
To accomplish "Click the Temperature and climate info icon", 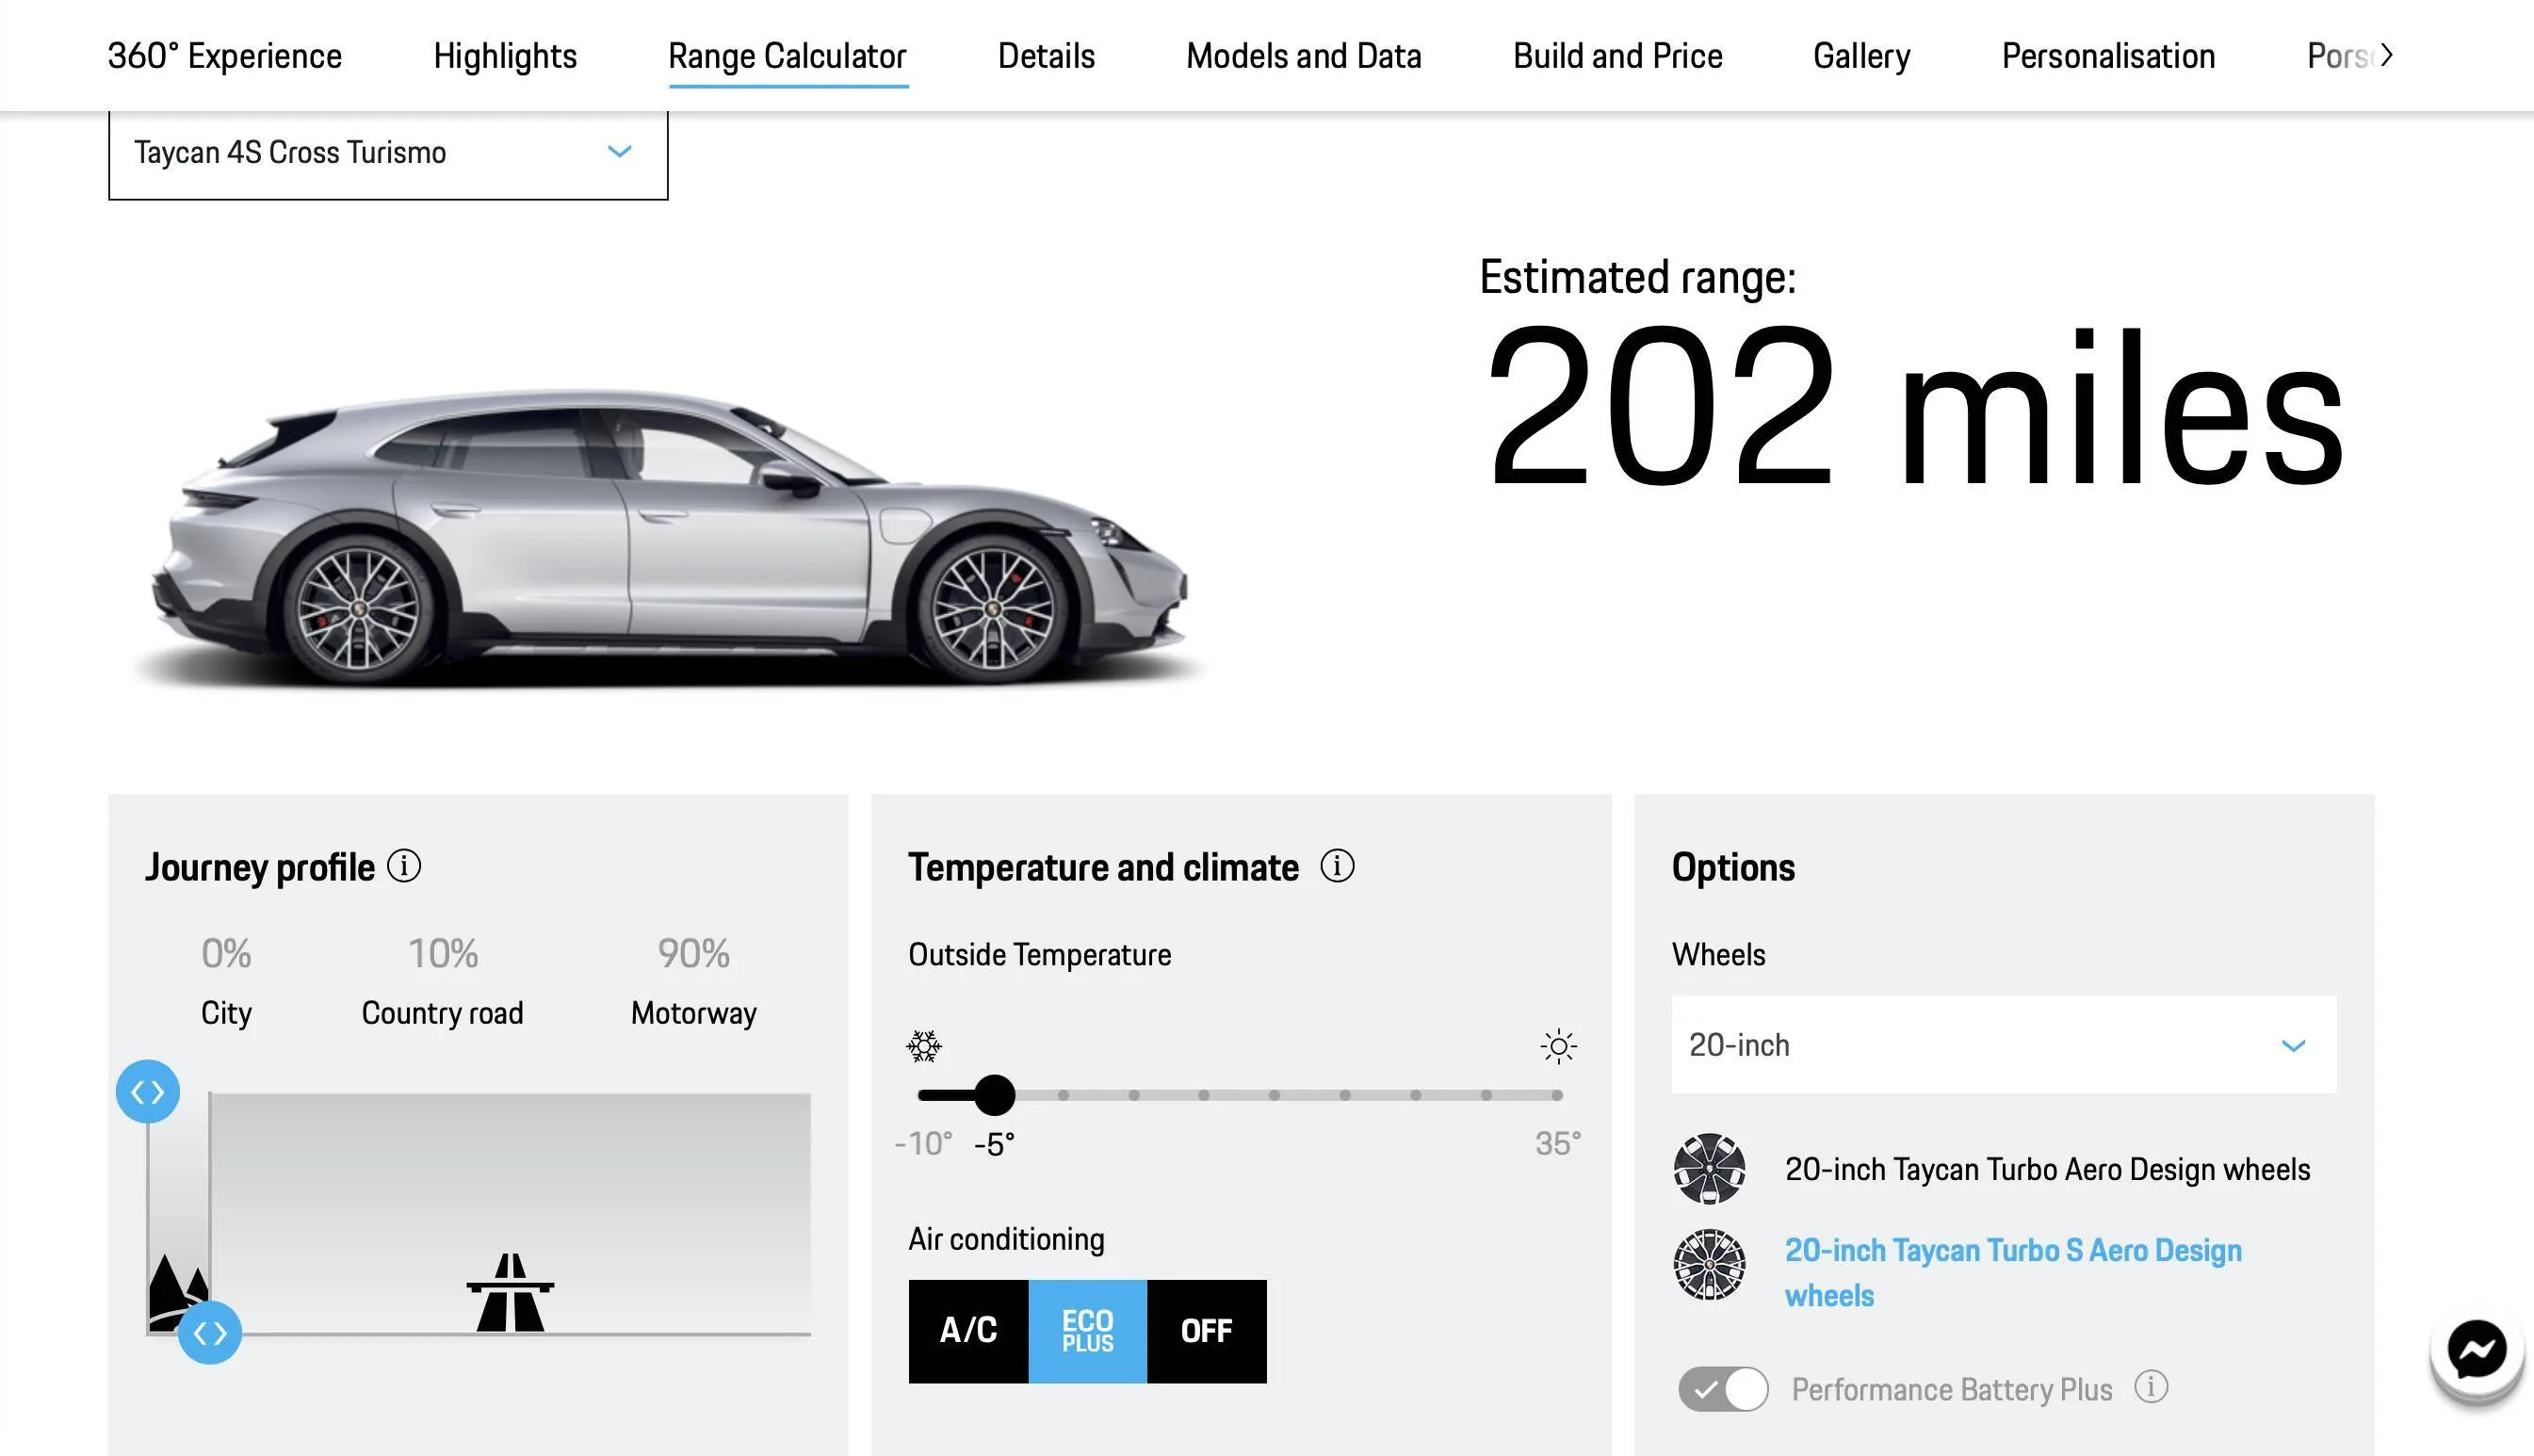I will click(x=1337, y=866).
